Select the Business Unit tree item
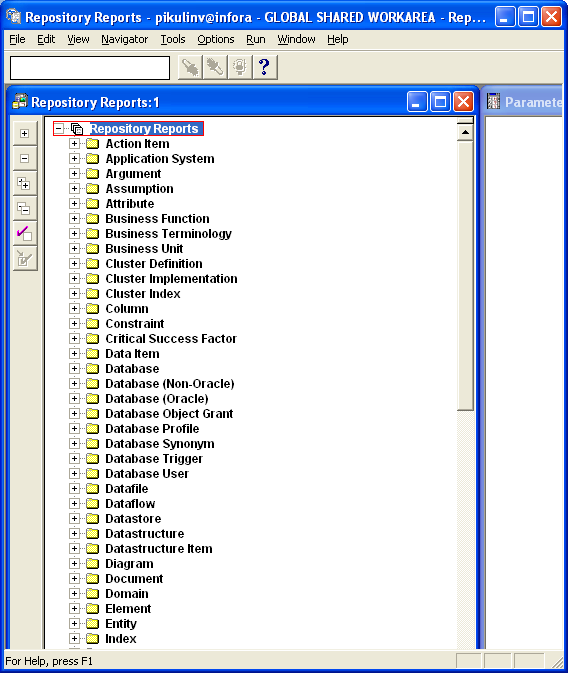568x673 pixels. coord(144,249)
